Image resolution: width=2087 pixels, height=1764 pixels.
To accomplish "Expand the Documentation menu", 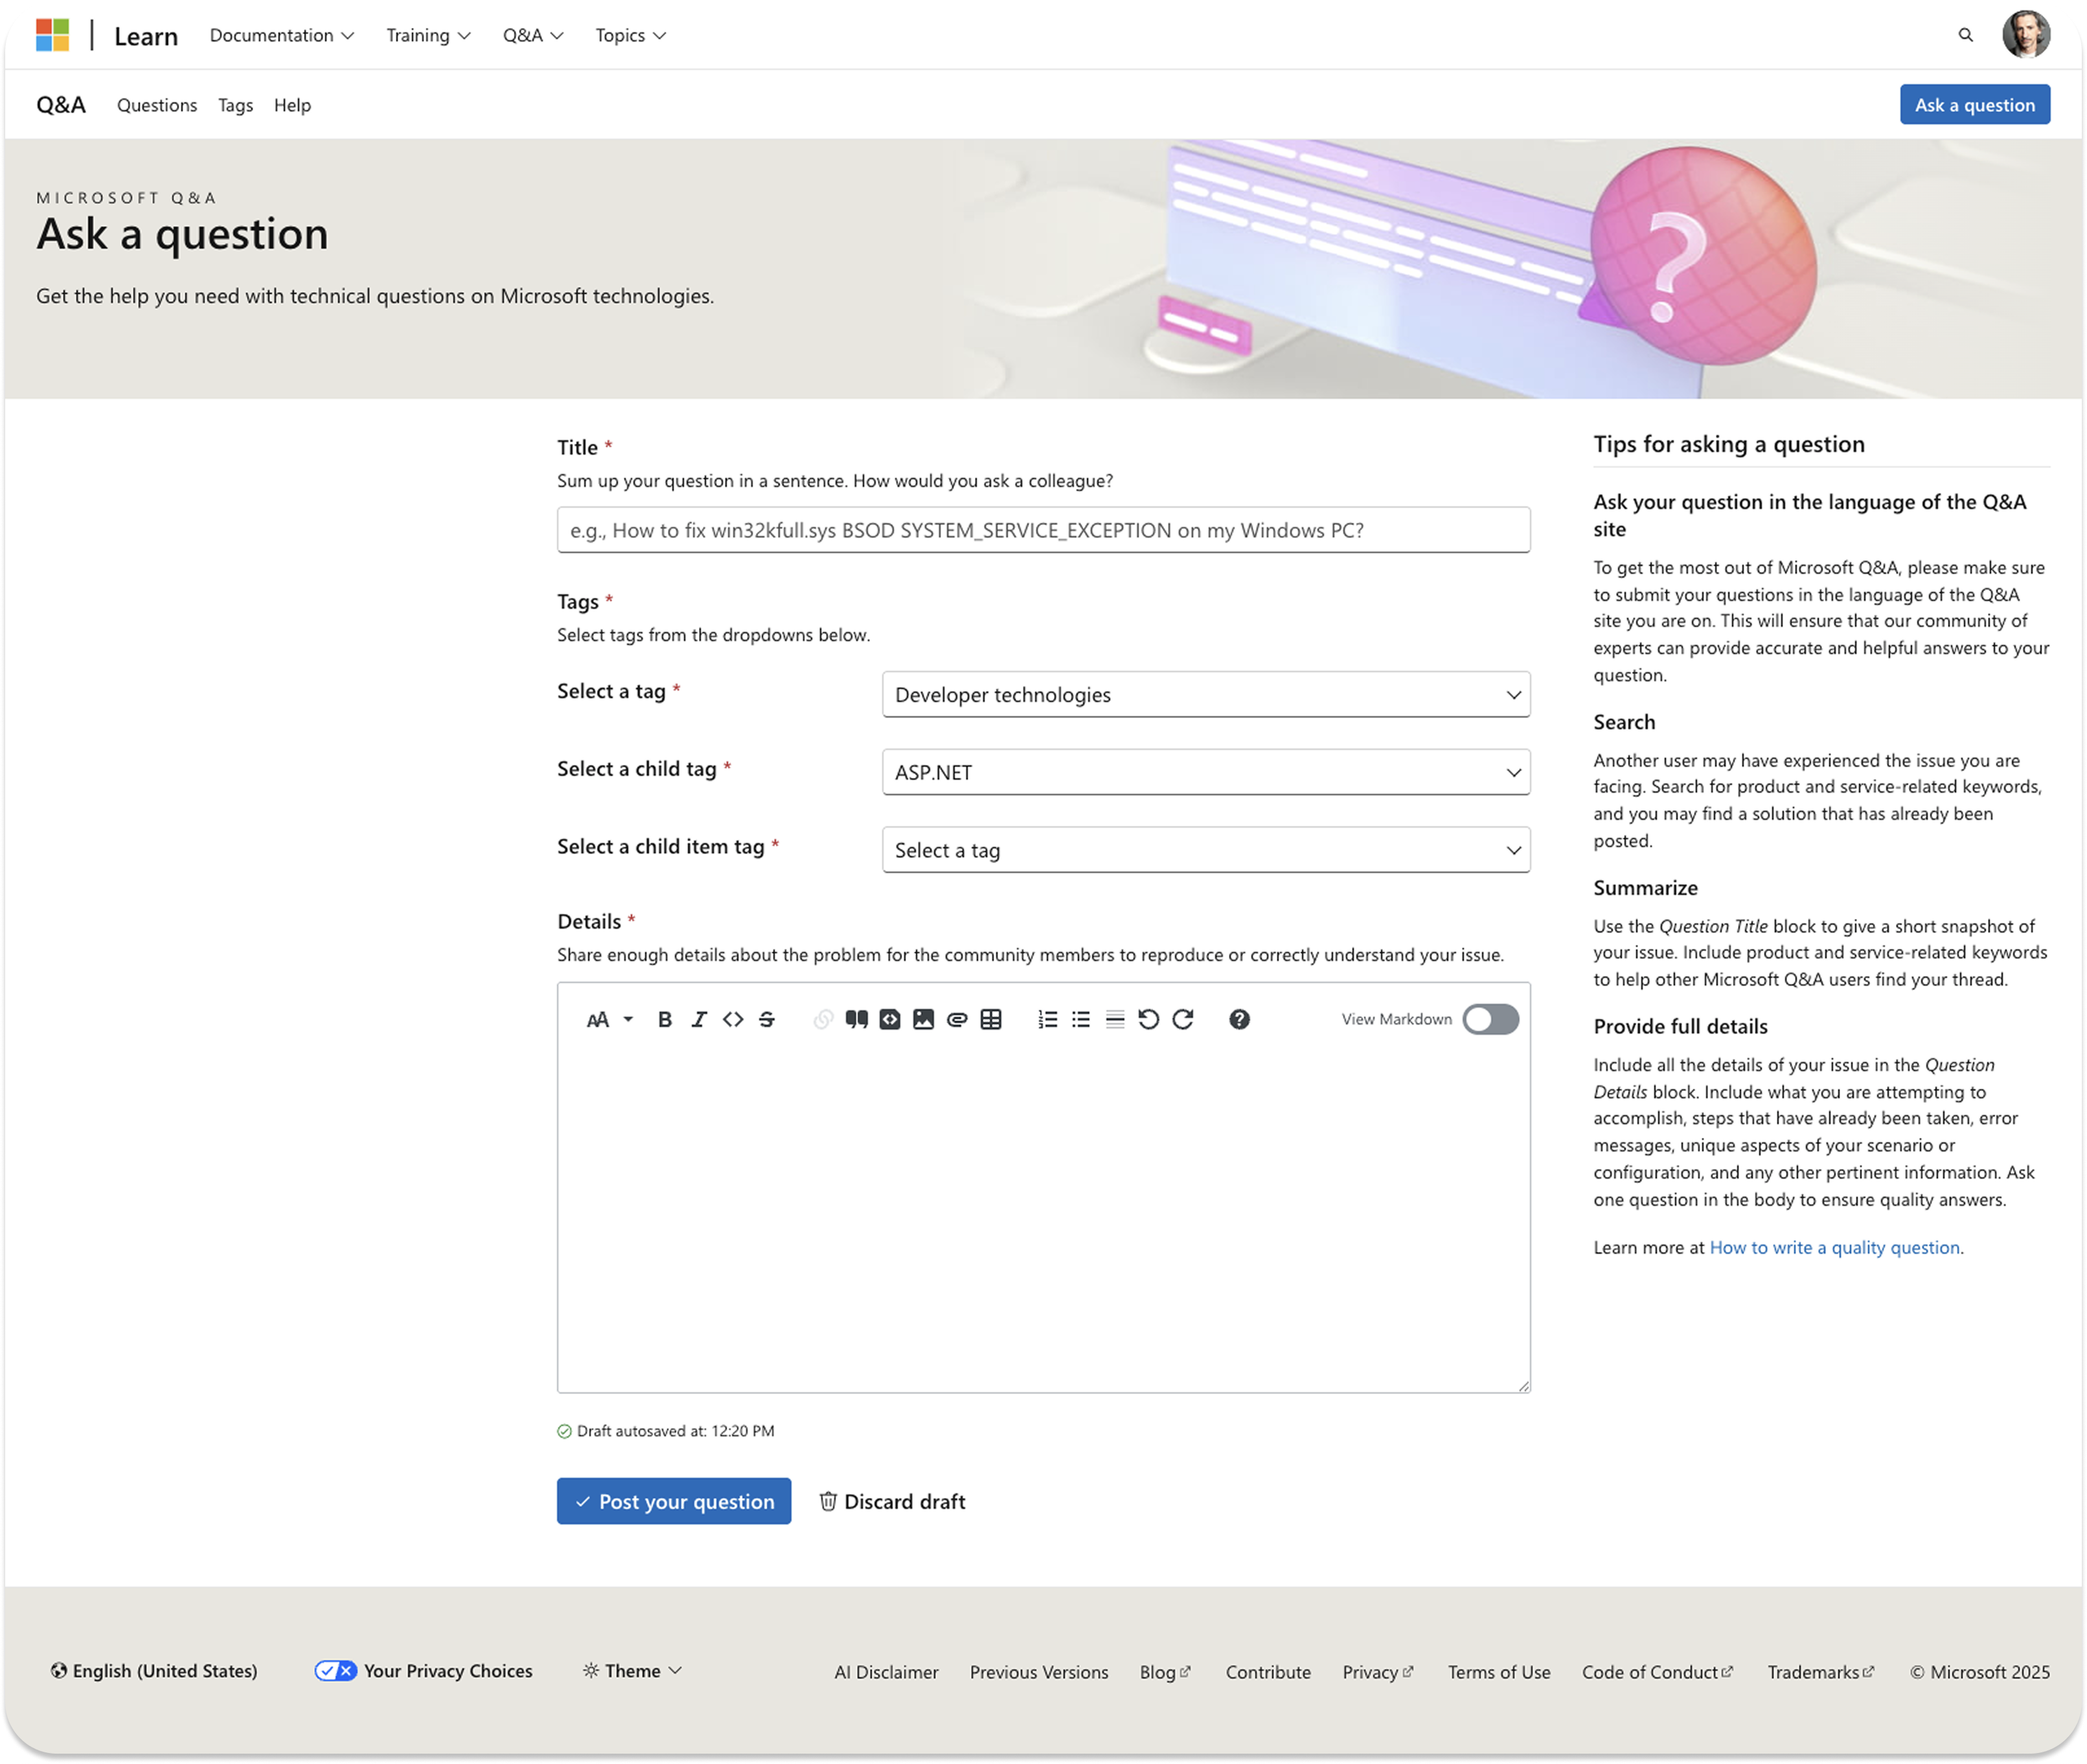I will click(281, 35).
